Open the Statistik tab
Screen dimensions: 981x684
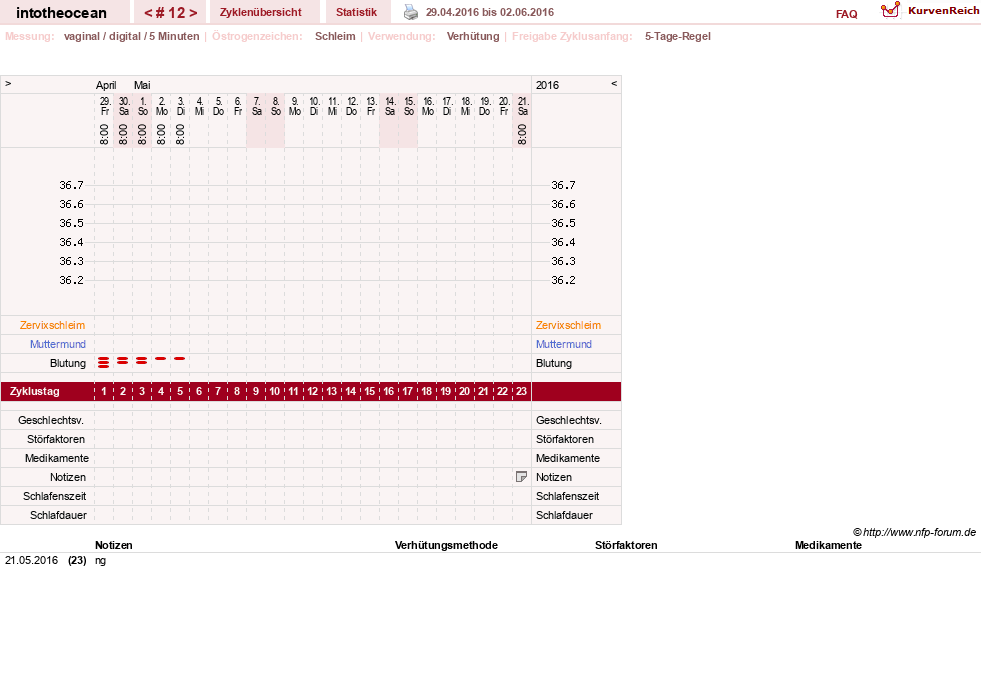click(357, 12)
